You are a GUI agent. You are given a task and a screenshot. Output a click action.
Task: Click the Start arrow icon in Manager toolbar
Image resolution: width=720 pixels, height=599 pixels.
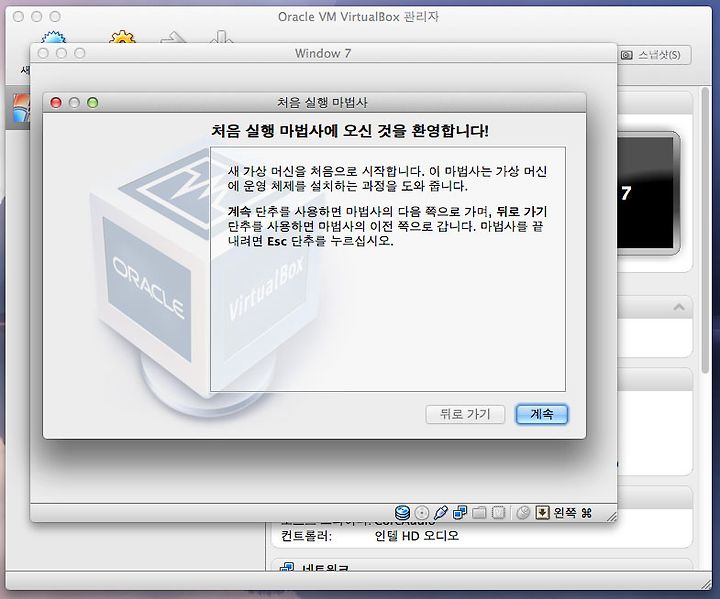point(174,37)
